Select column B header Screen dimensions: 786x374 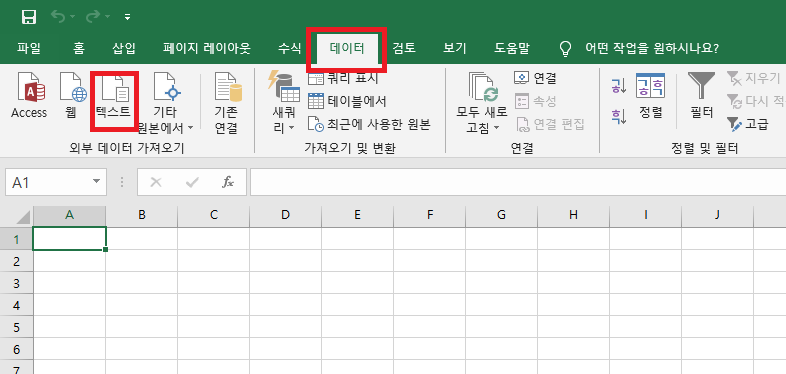[142, 215]
